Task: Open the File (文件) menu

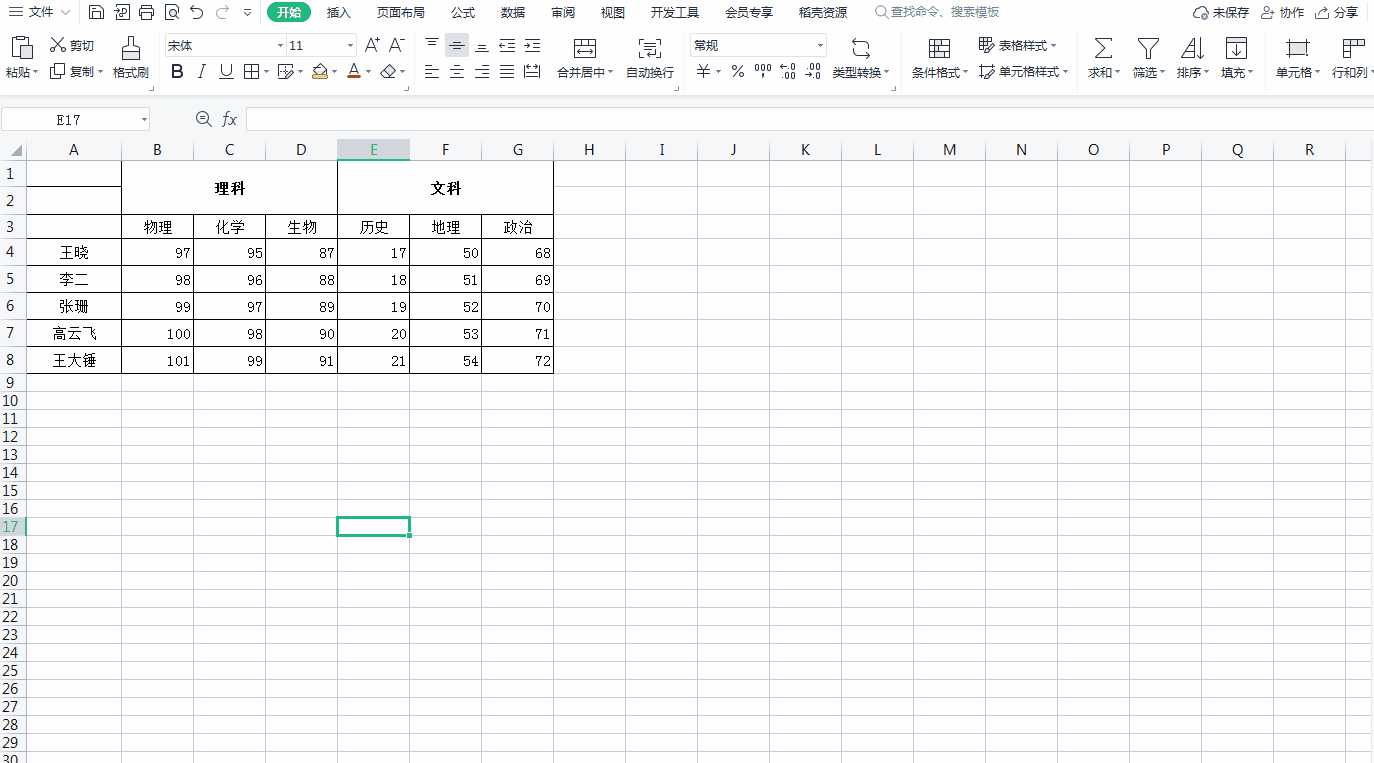Action: coord(40,12)
